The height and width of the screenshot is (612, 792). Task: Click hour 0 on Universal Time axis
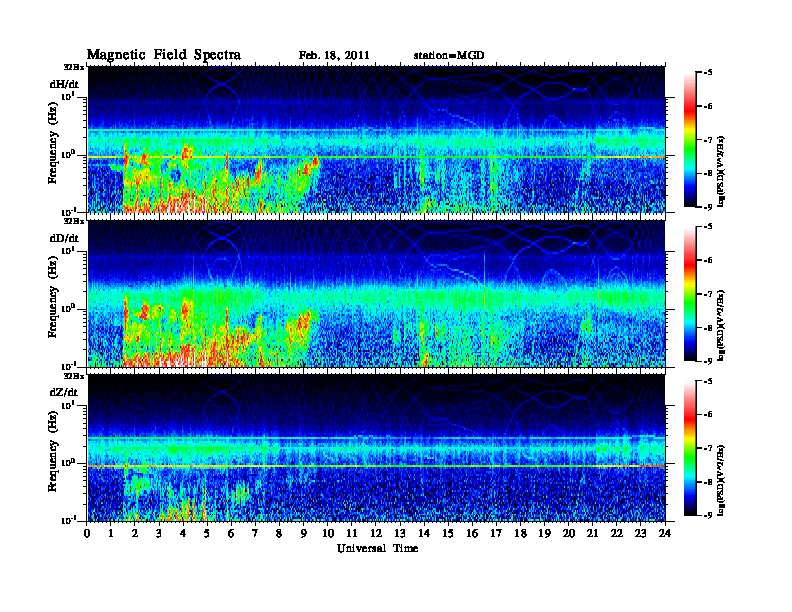(87, 534)
